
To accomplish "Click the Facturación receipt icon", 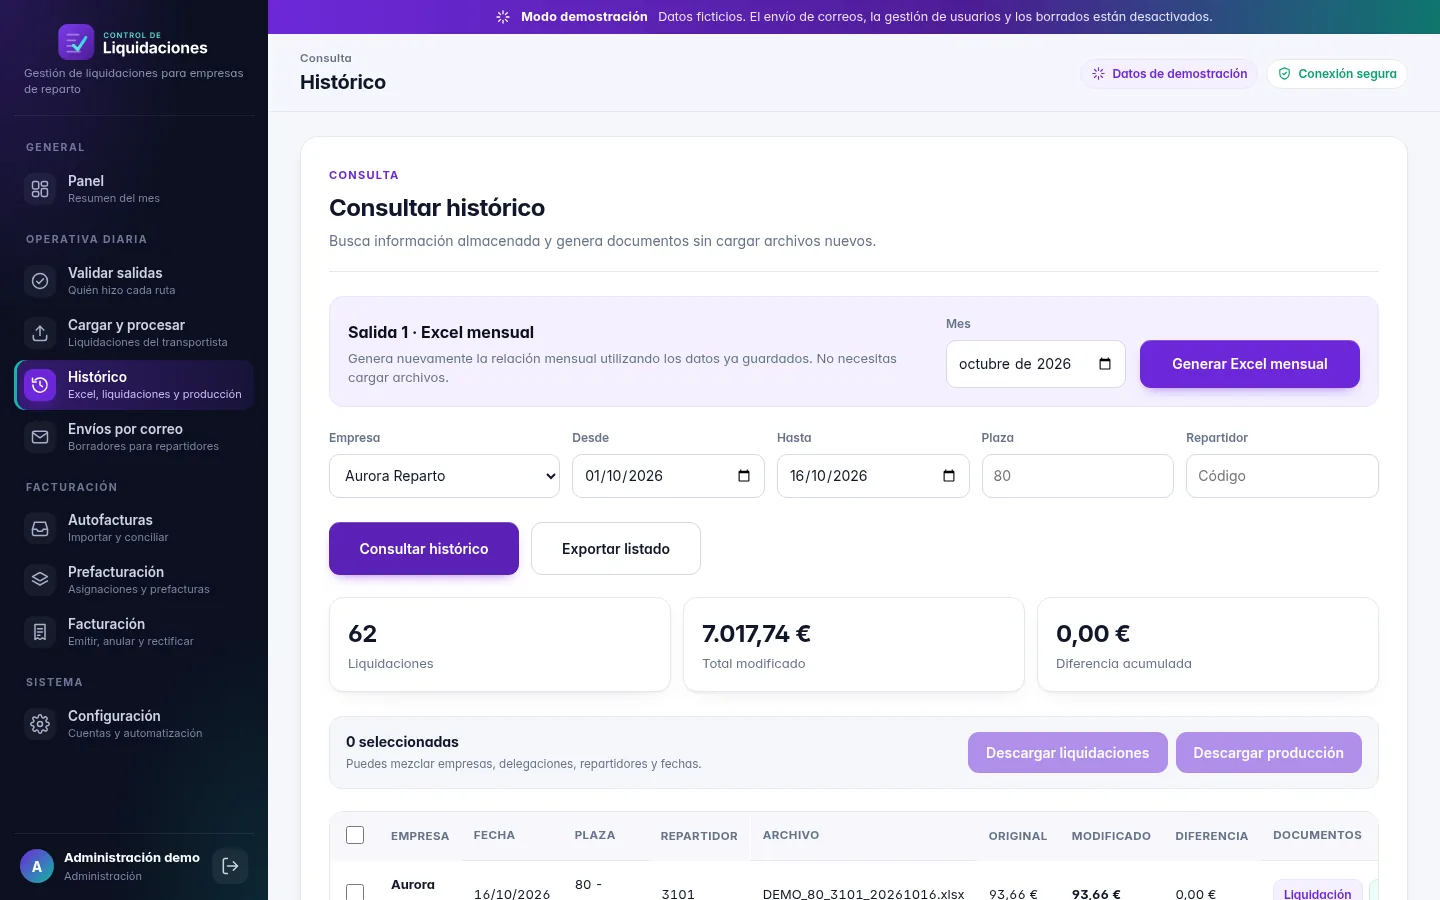I will [40, 632].
